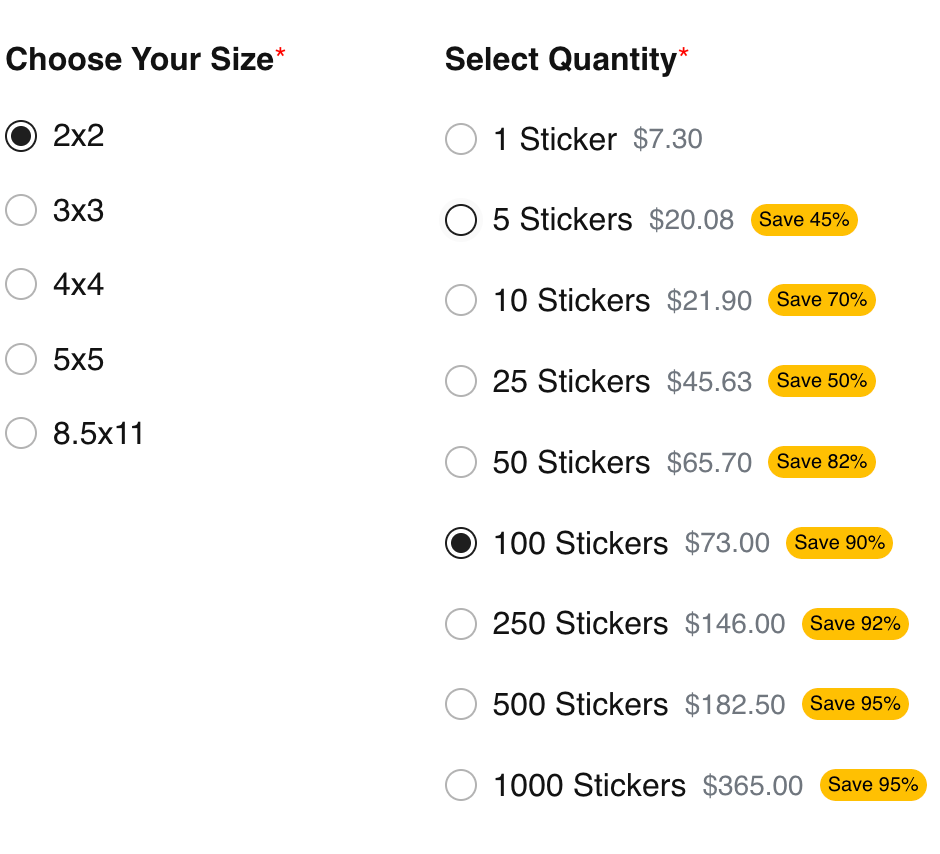The image size is (940, 854).
Task: Click the Save 92% badge
Action: coord(855,624)
